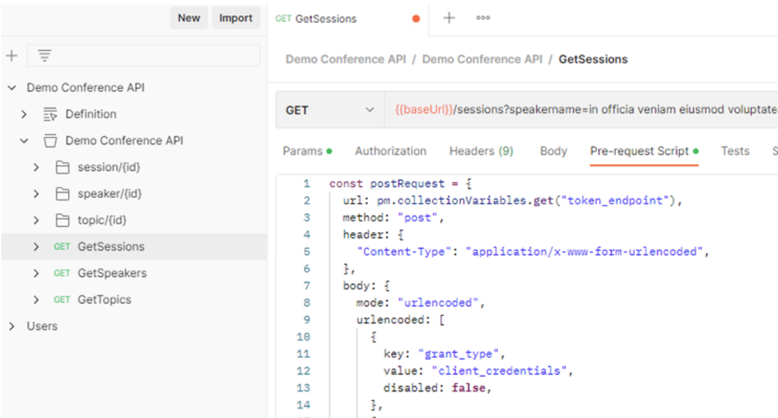Create a new collection with plus icon in sidebar
This screenshot has height=418, width=778.
11,56
